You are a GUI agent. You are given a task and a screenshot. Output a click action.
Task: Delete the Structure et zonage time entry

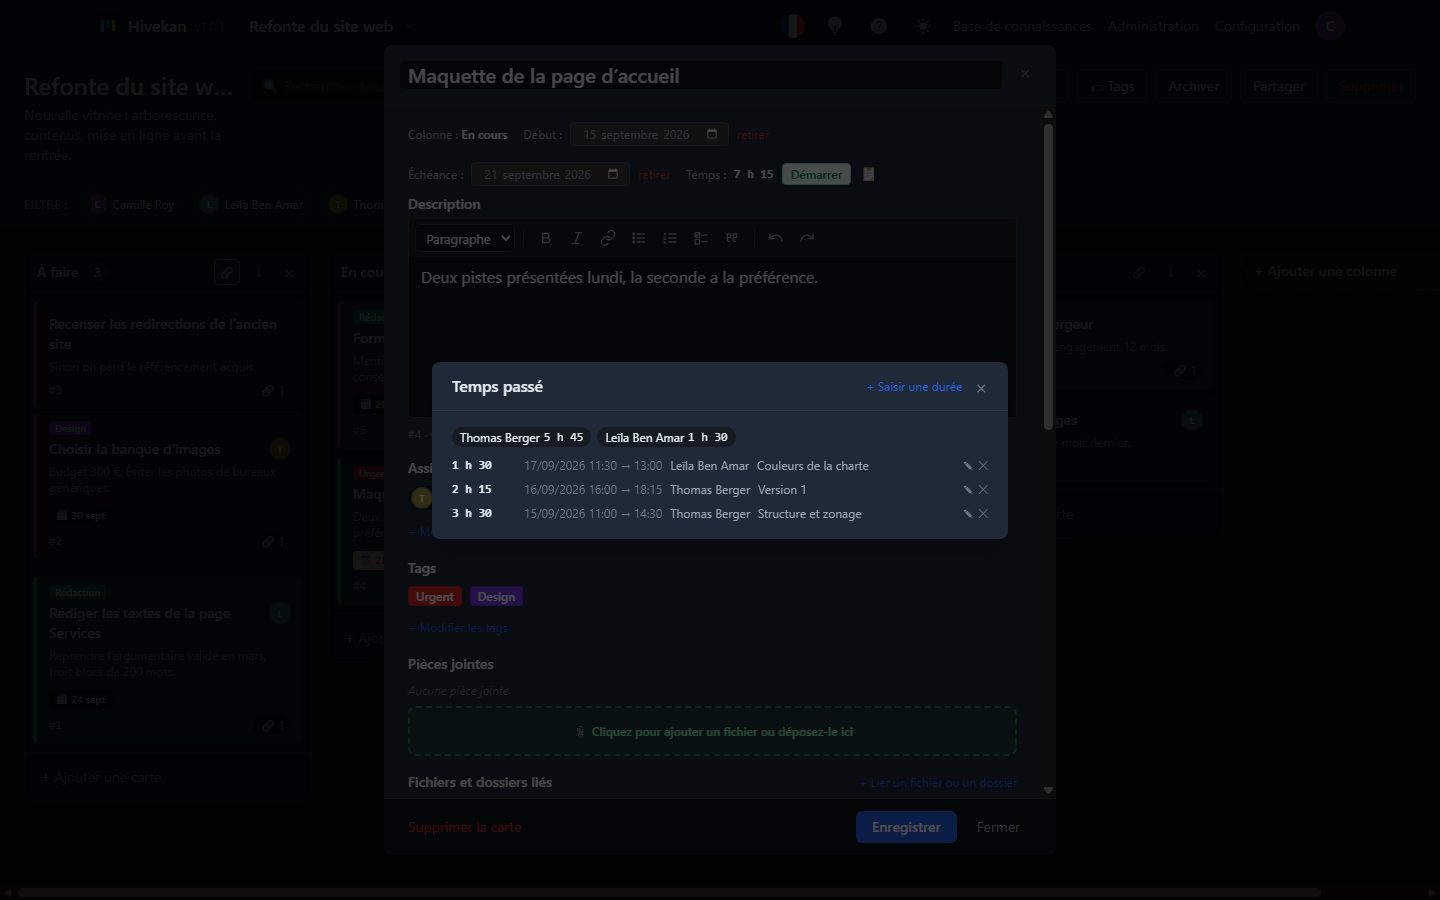click(x=983, y=514)
